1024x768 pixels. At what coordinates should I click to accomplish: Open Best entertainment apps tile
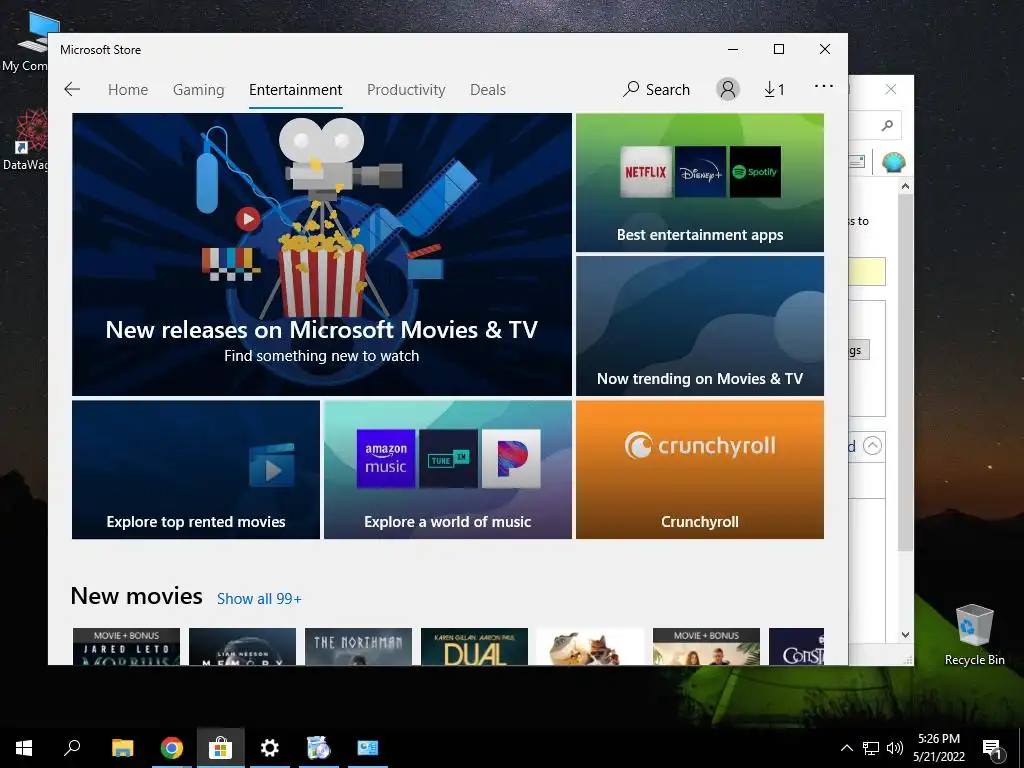pyautogui.click(x=699, y=182)
